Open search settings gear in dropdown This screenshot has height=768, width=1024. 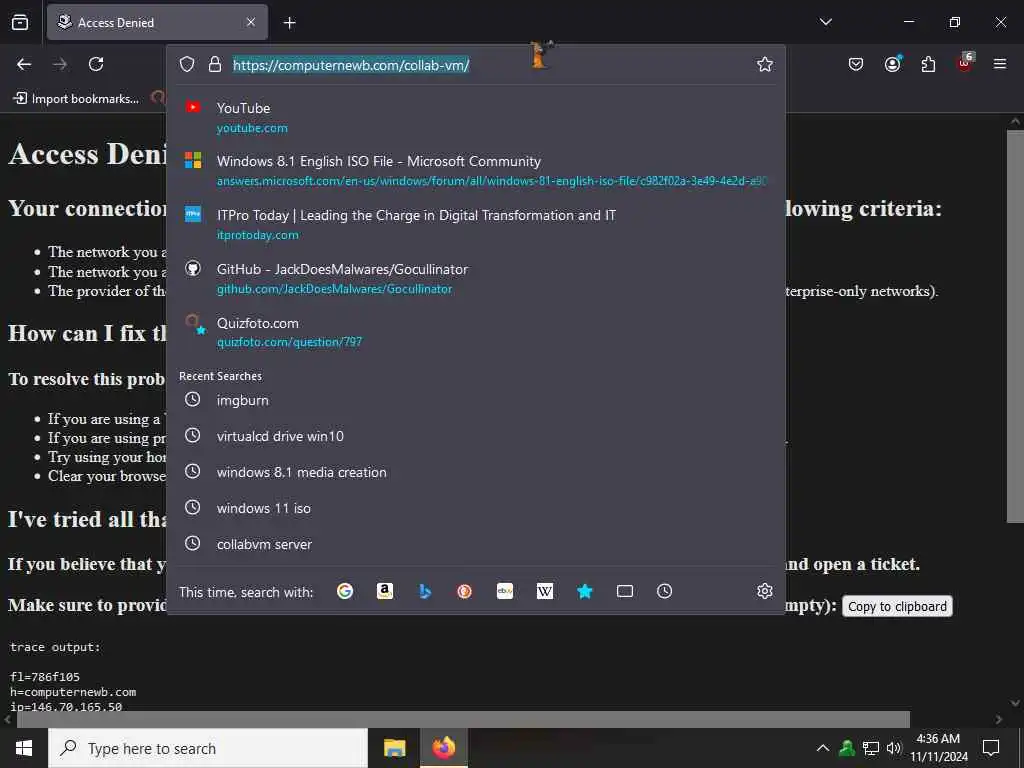(765, 591)
